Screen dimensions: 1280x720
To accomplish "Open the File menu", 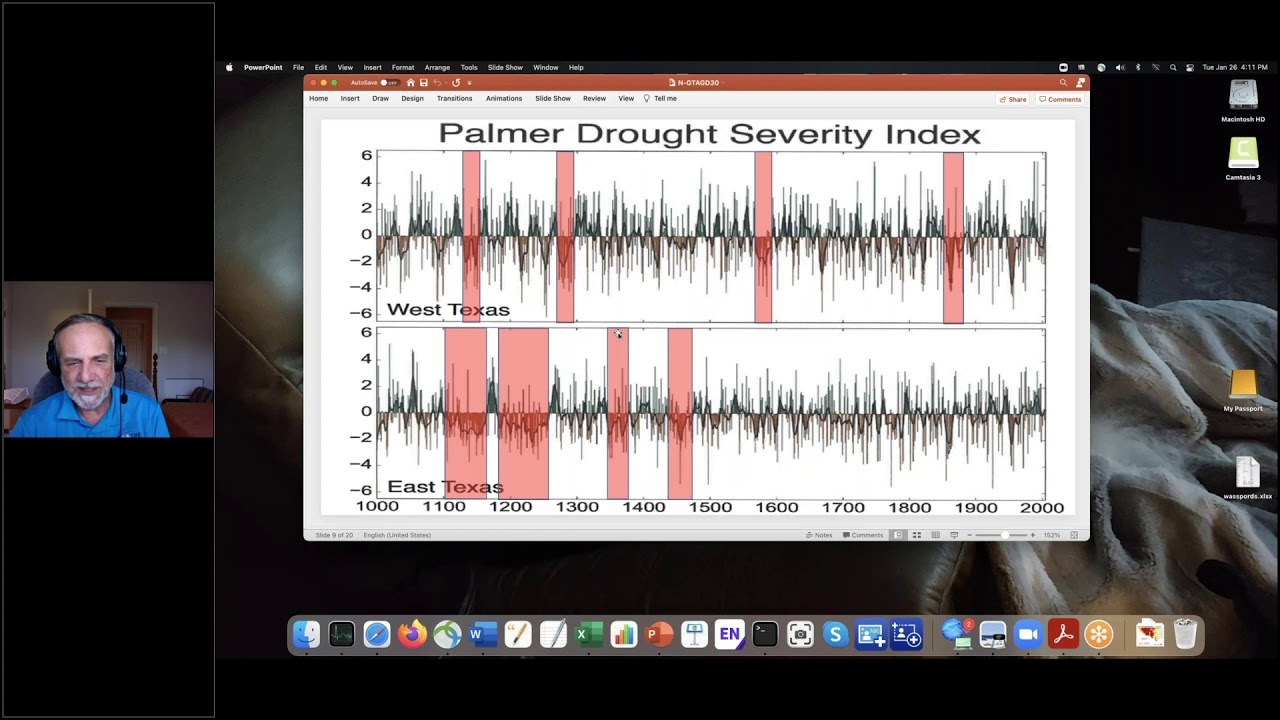I will tap(298, 67).
